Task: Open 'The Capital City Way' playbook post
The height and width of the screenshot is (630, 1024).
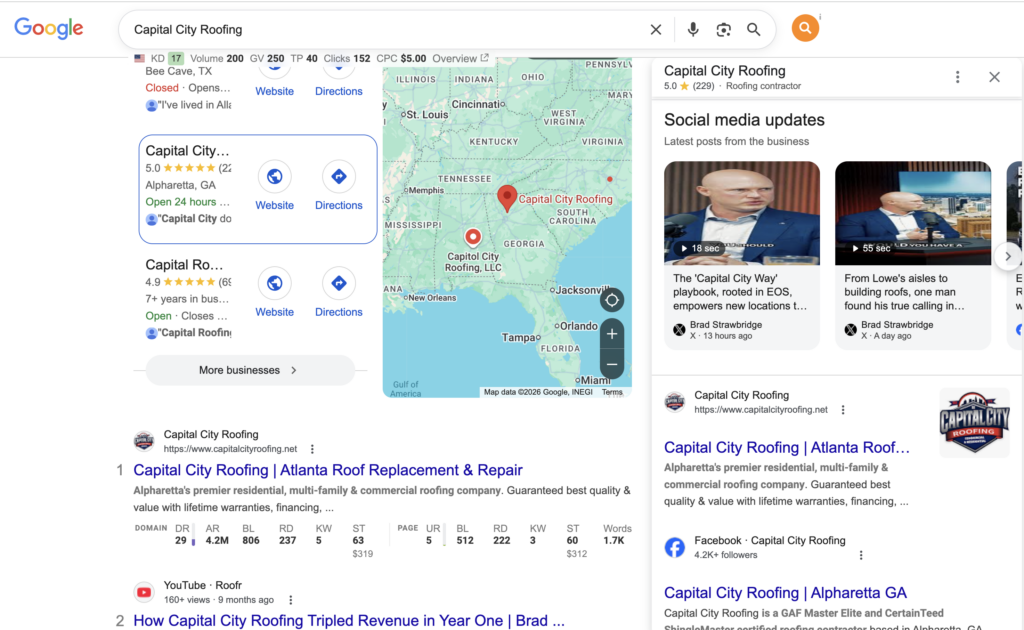Action: coord(741,292)
